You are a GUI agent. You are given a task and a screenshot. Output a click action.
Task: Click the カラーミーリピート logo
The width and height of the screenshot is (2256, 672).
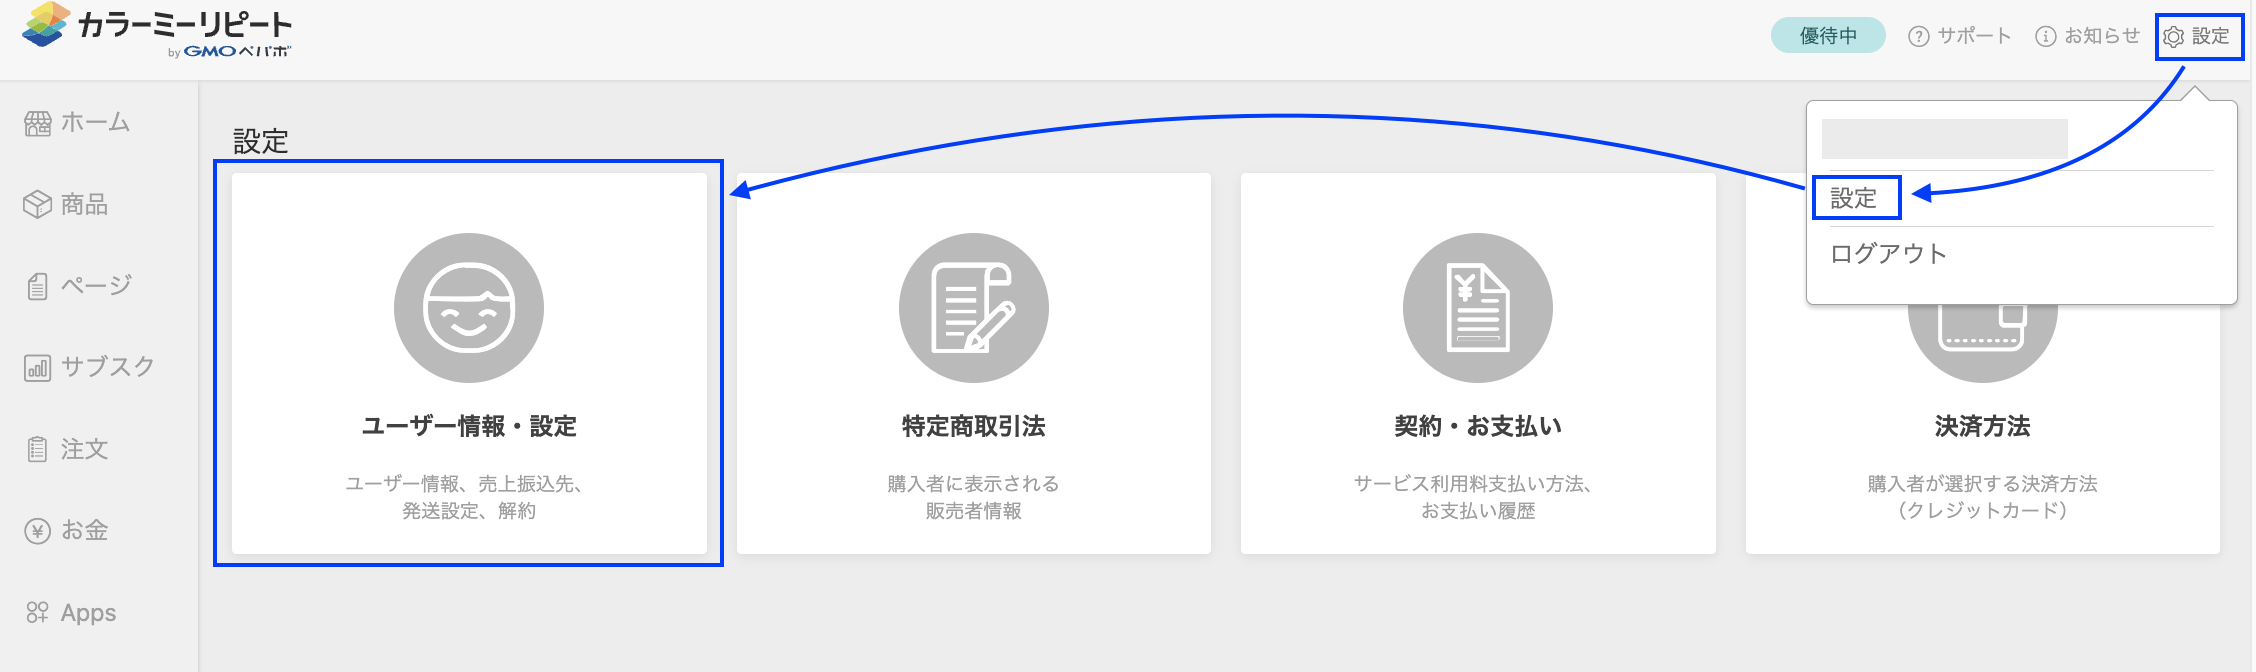(158, 30)
